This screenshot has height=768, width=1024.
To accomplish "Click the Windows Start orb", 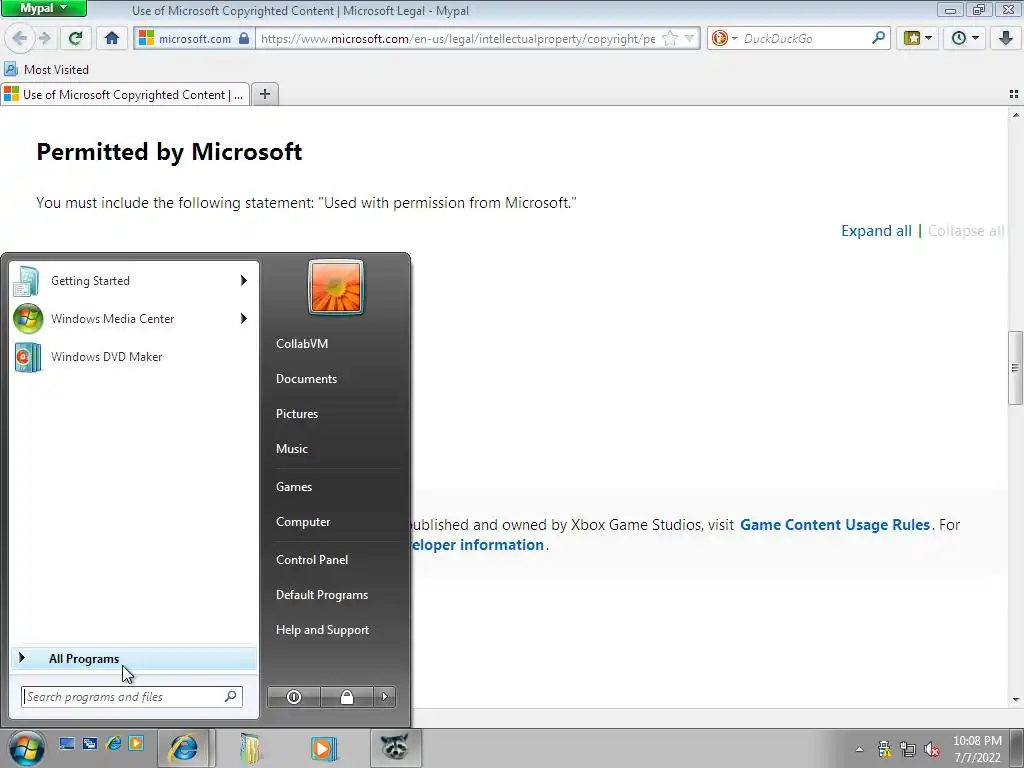I will (27, 748).
